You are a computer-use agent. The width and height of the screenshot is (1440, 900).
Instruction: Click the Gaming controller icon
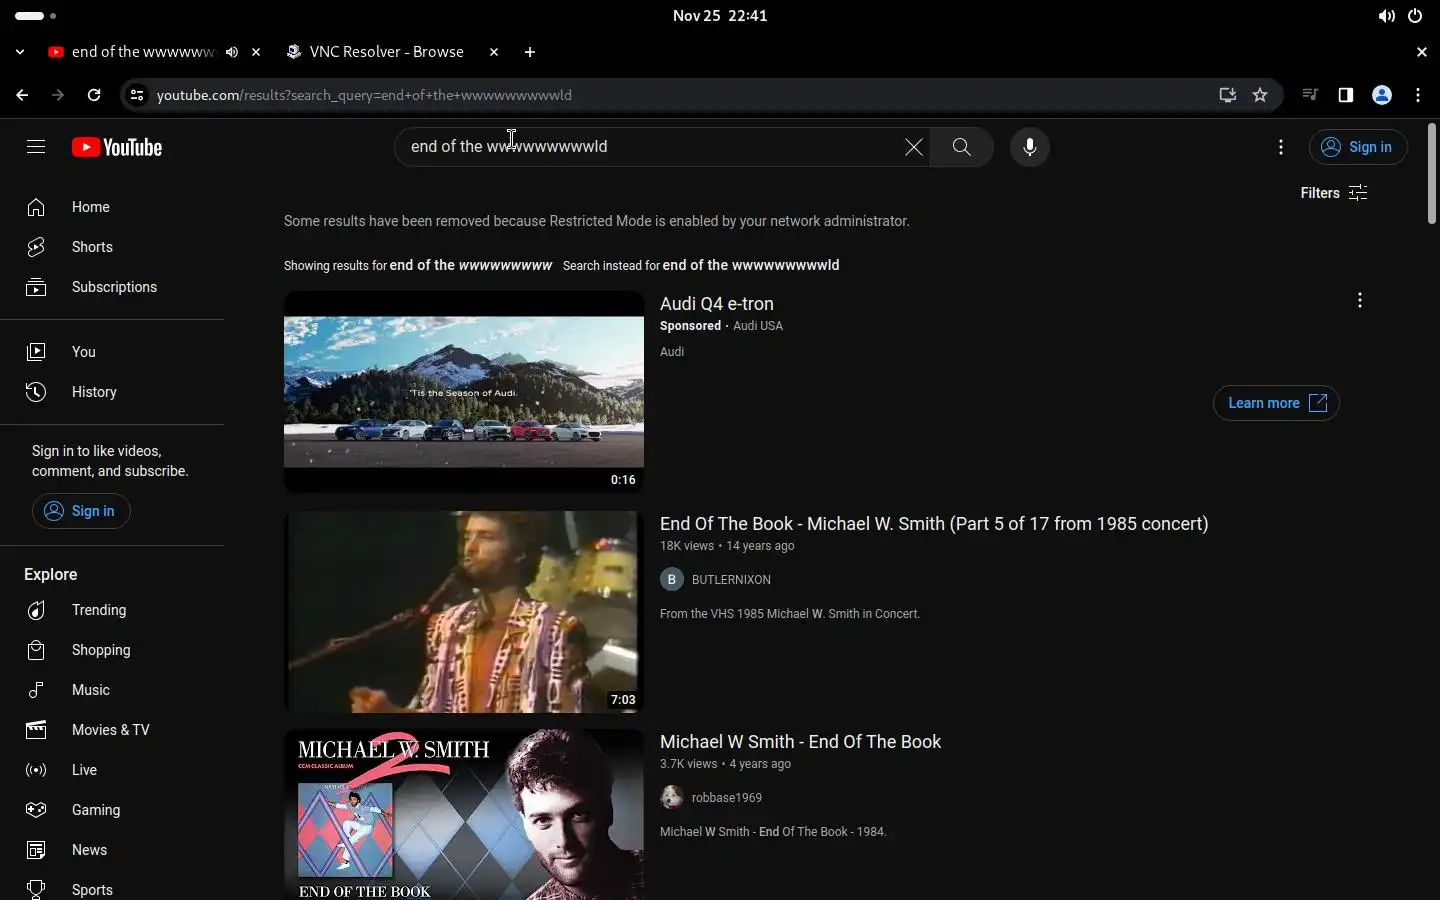pyautogui.click(x=36, y=810)
